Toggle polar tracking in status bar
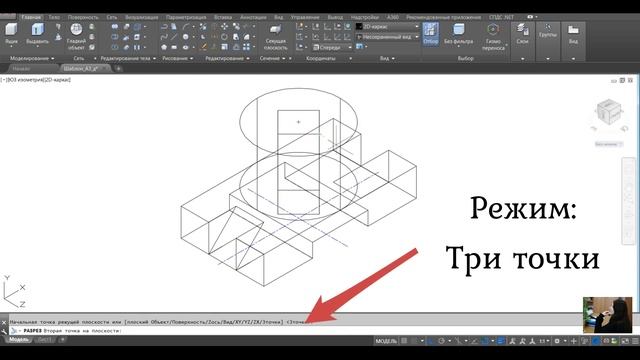Viewport: 640px width, 360px height. pyautogui.click(x=441, y=341)
